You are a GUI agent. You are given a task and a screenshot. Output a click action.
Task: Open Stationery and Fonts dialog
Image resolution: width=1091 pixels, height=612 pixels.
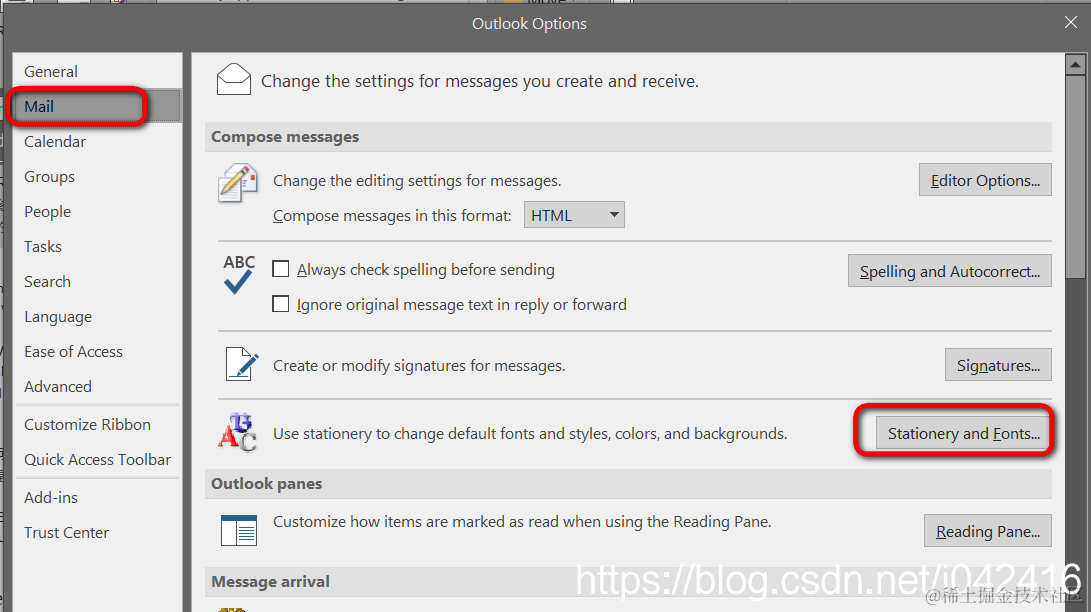tap(964, 433)
